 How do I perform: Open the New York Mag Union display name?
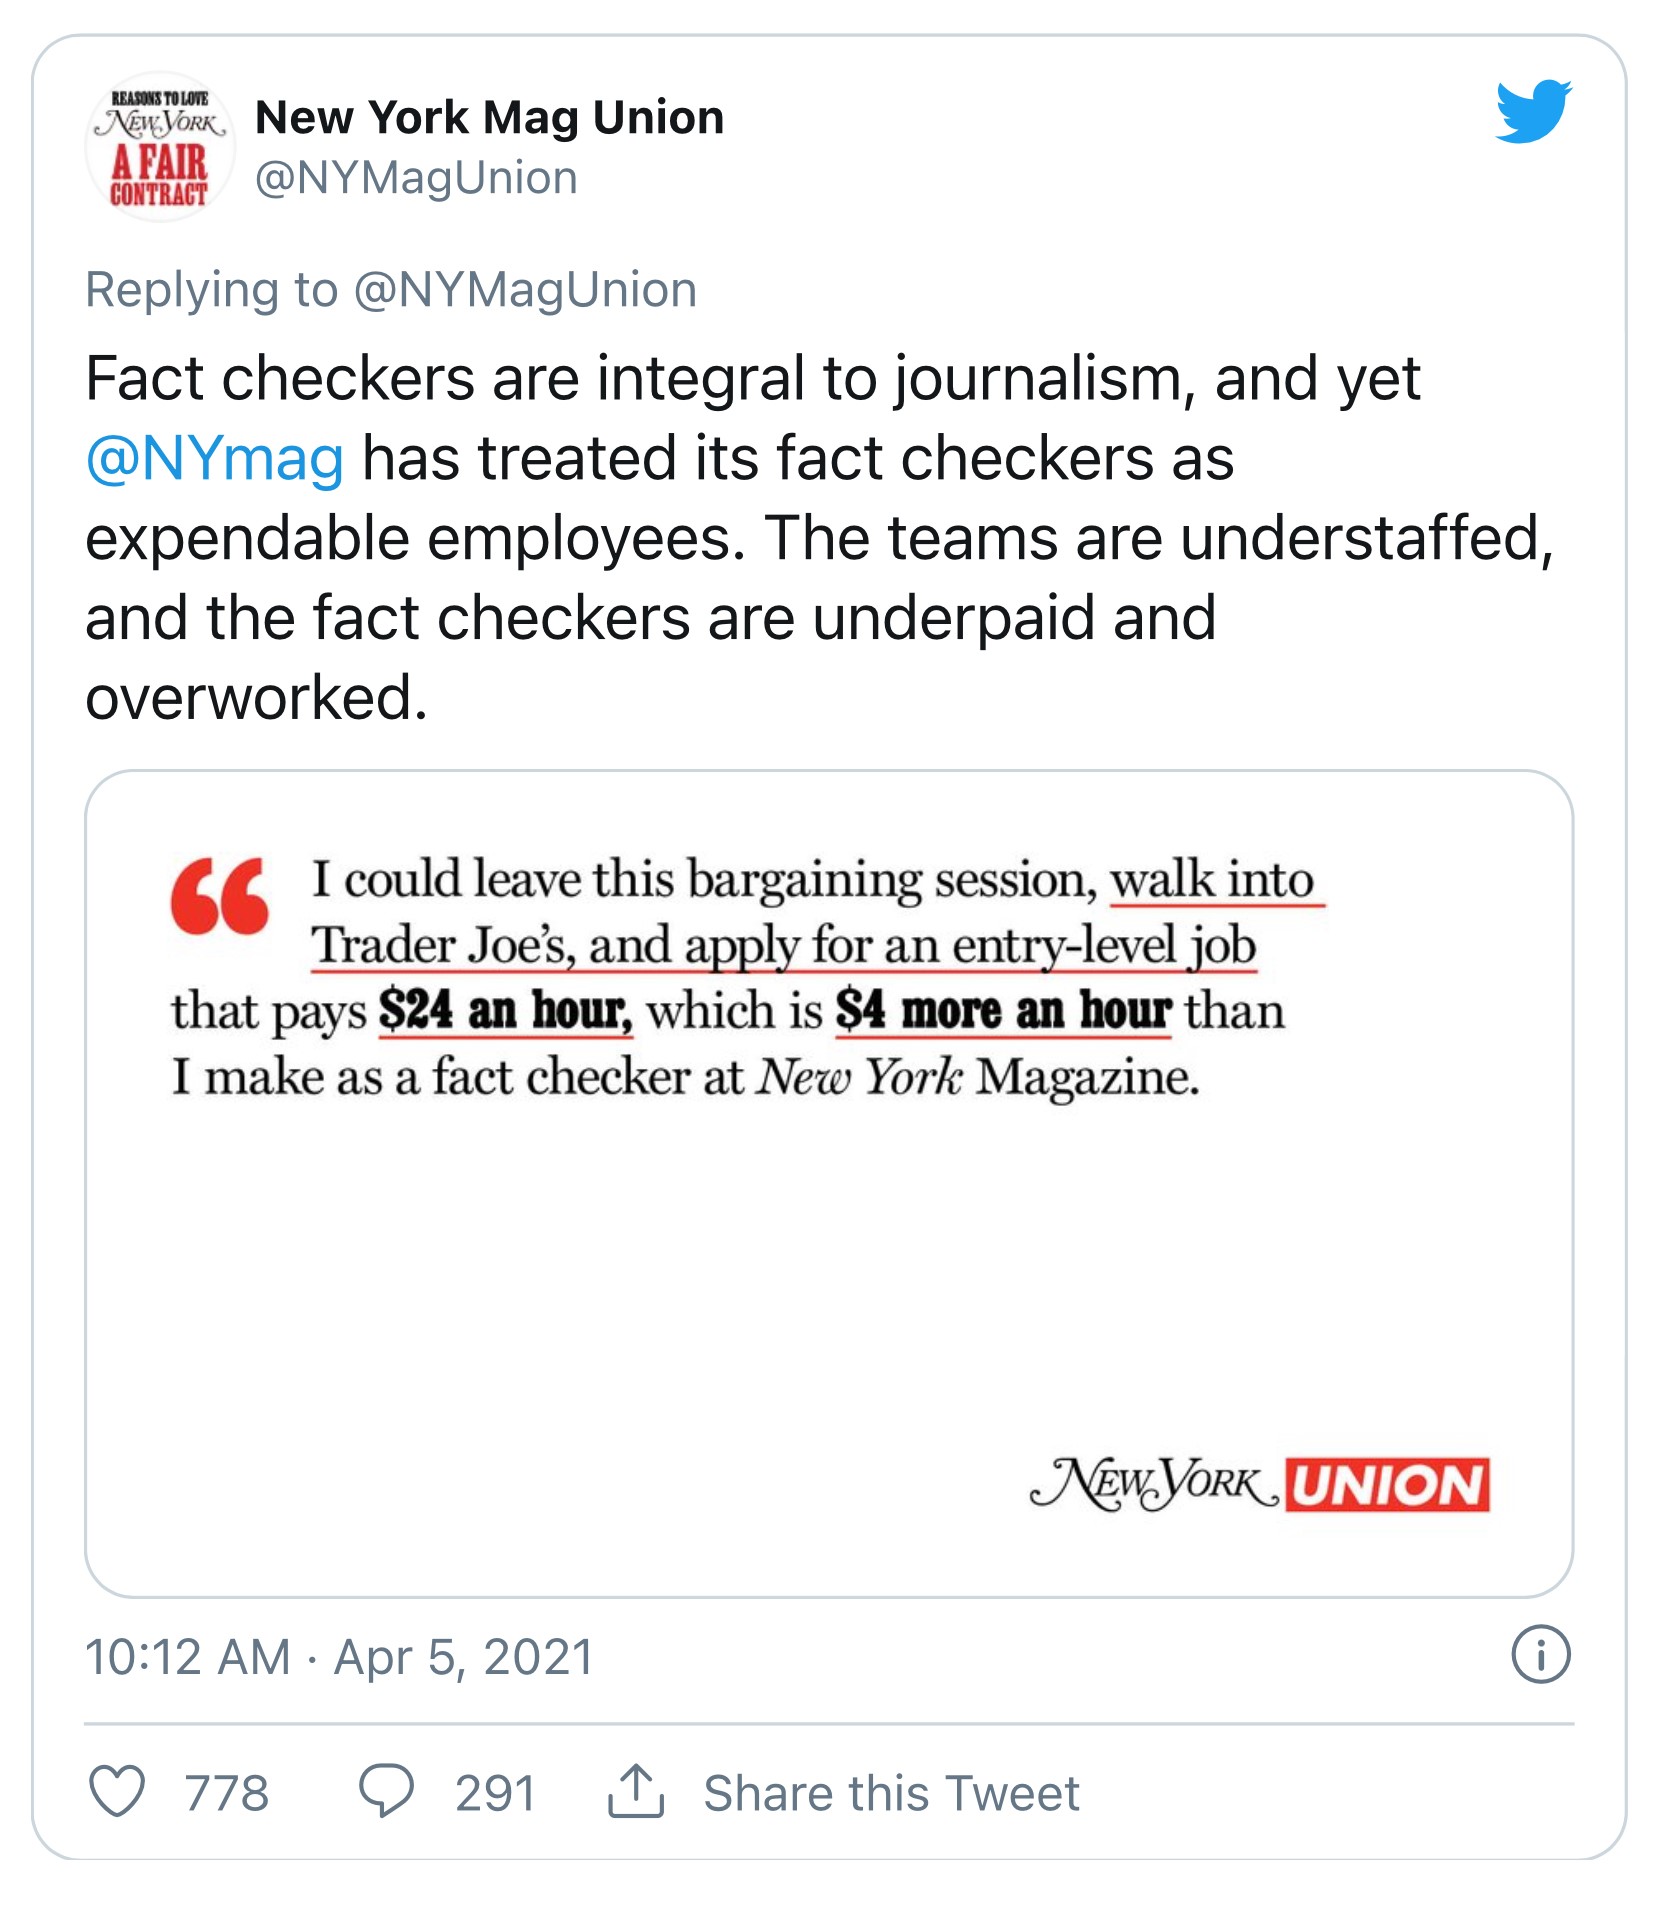pyautogui.click(x=489, y=118)
